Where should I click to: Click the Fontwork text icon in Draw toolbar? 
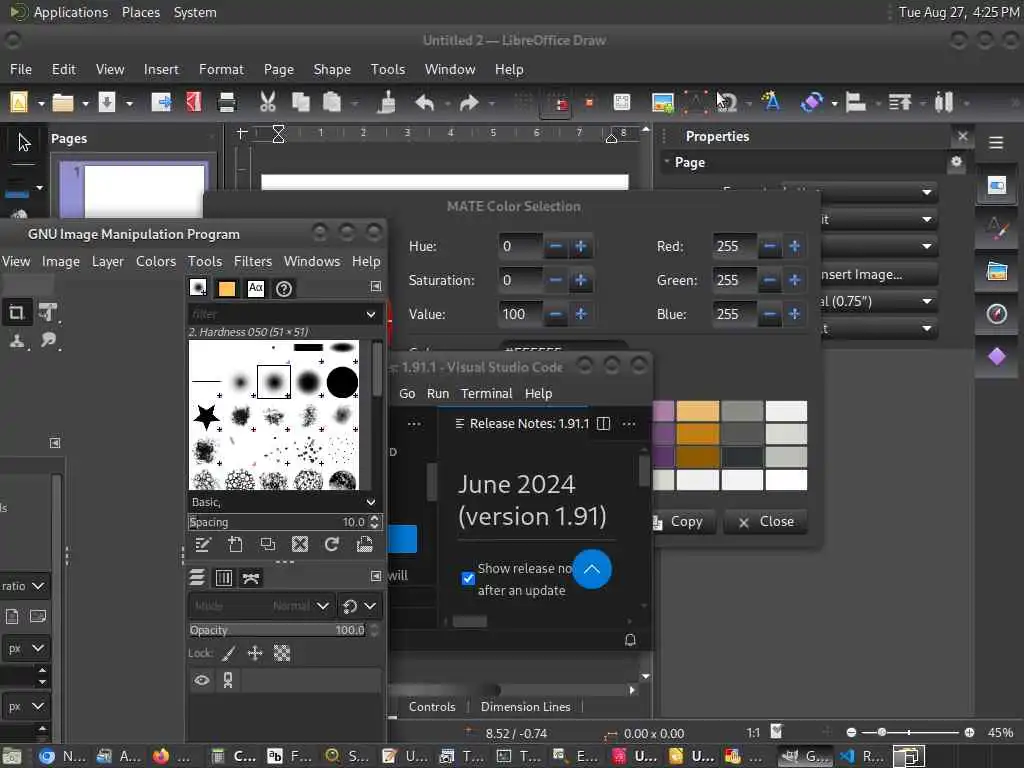[771, 101]
